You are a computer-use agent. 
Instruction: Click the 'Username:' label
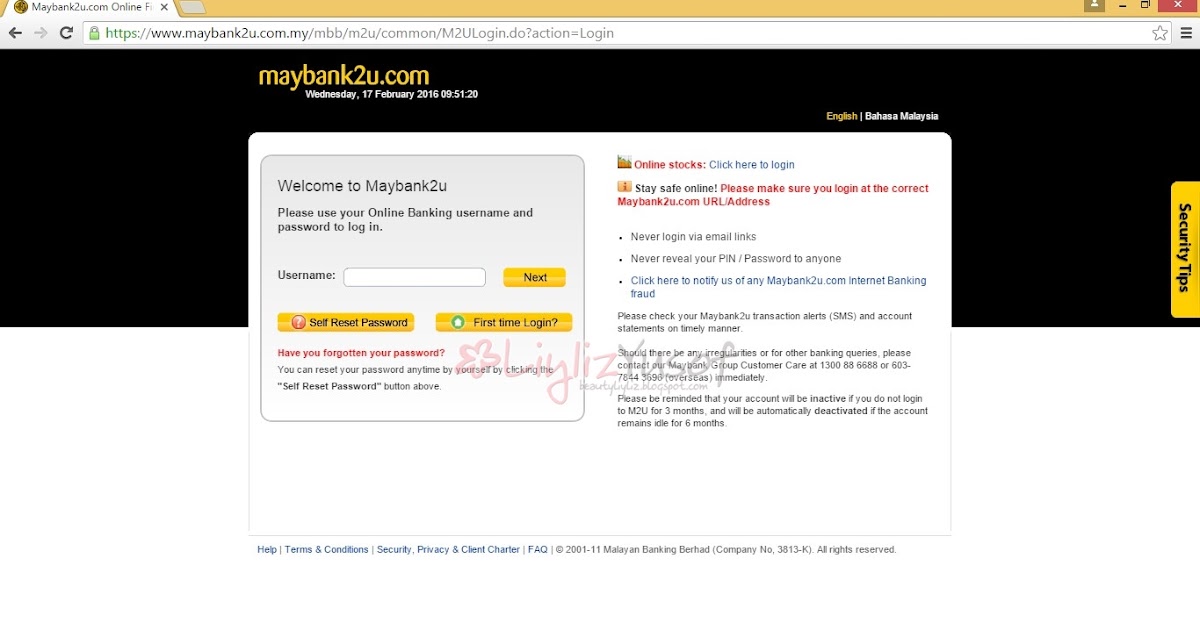[306, 275]
